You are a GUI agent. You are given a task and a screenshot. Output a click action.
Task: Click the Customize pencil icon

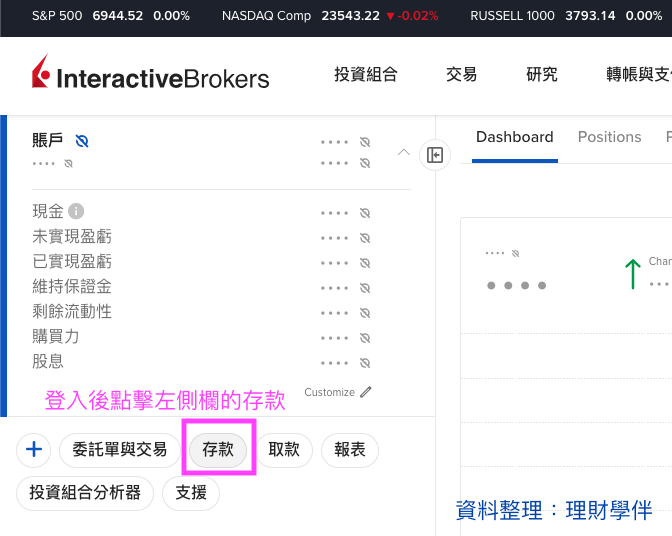coord(366,392)
